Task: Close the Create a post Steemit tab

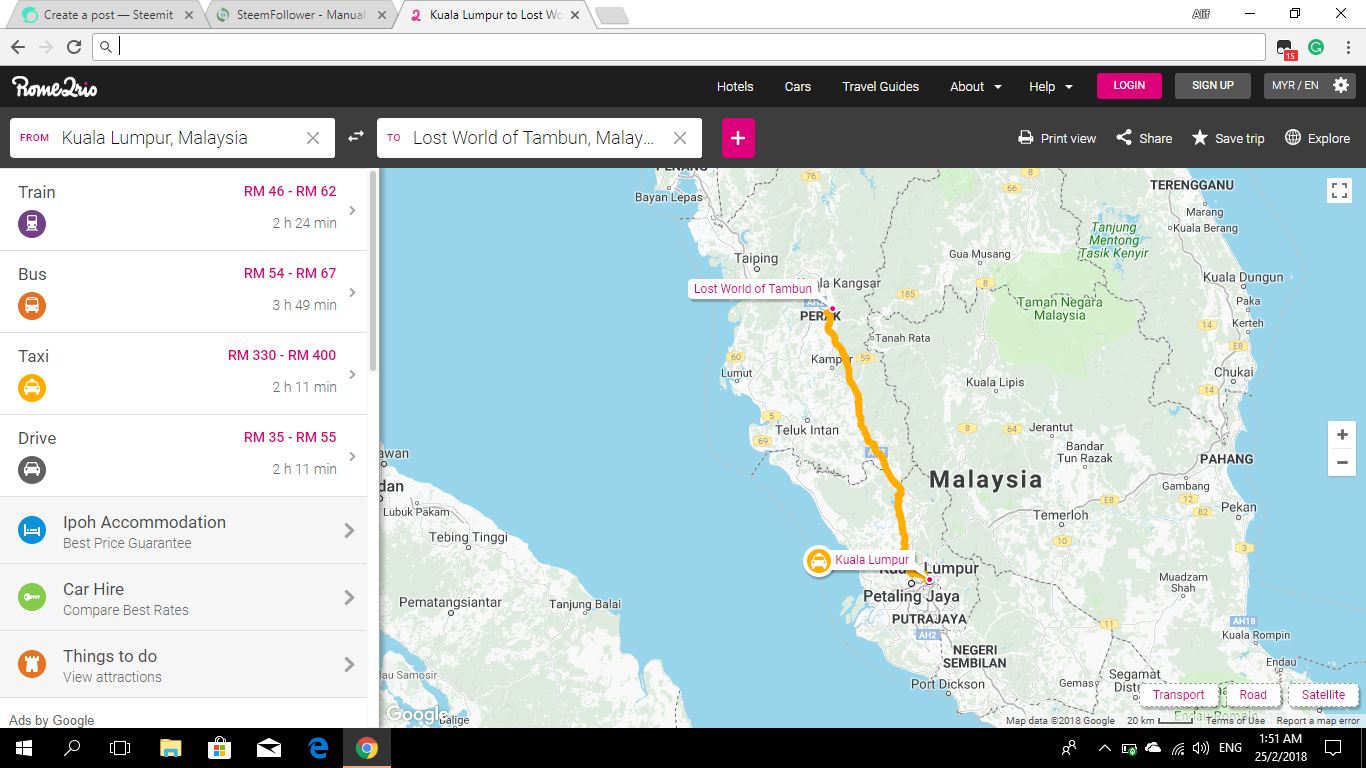Action: [x=189, y=15]
